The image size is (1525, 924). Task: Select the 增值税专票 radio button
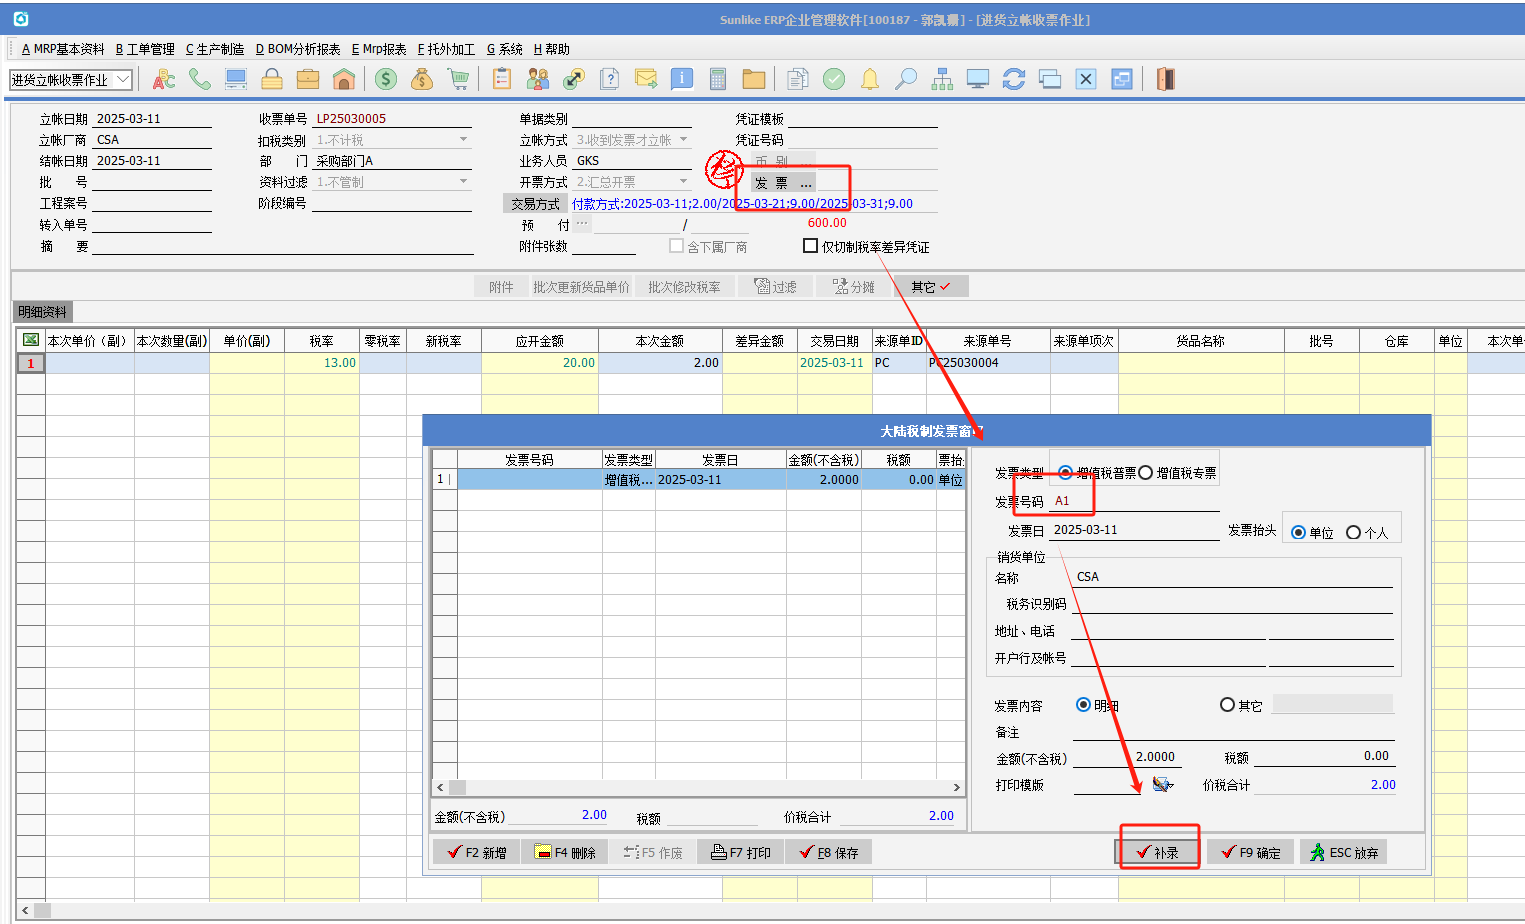click(1146, 473)
